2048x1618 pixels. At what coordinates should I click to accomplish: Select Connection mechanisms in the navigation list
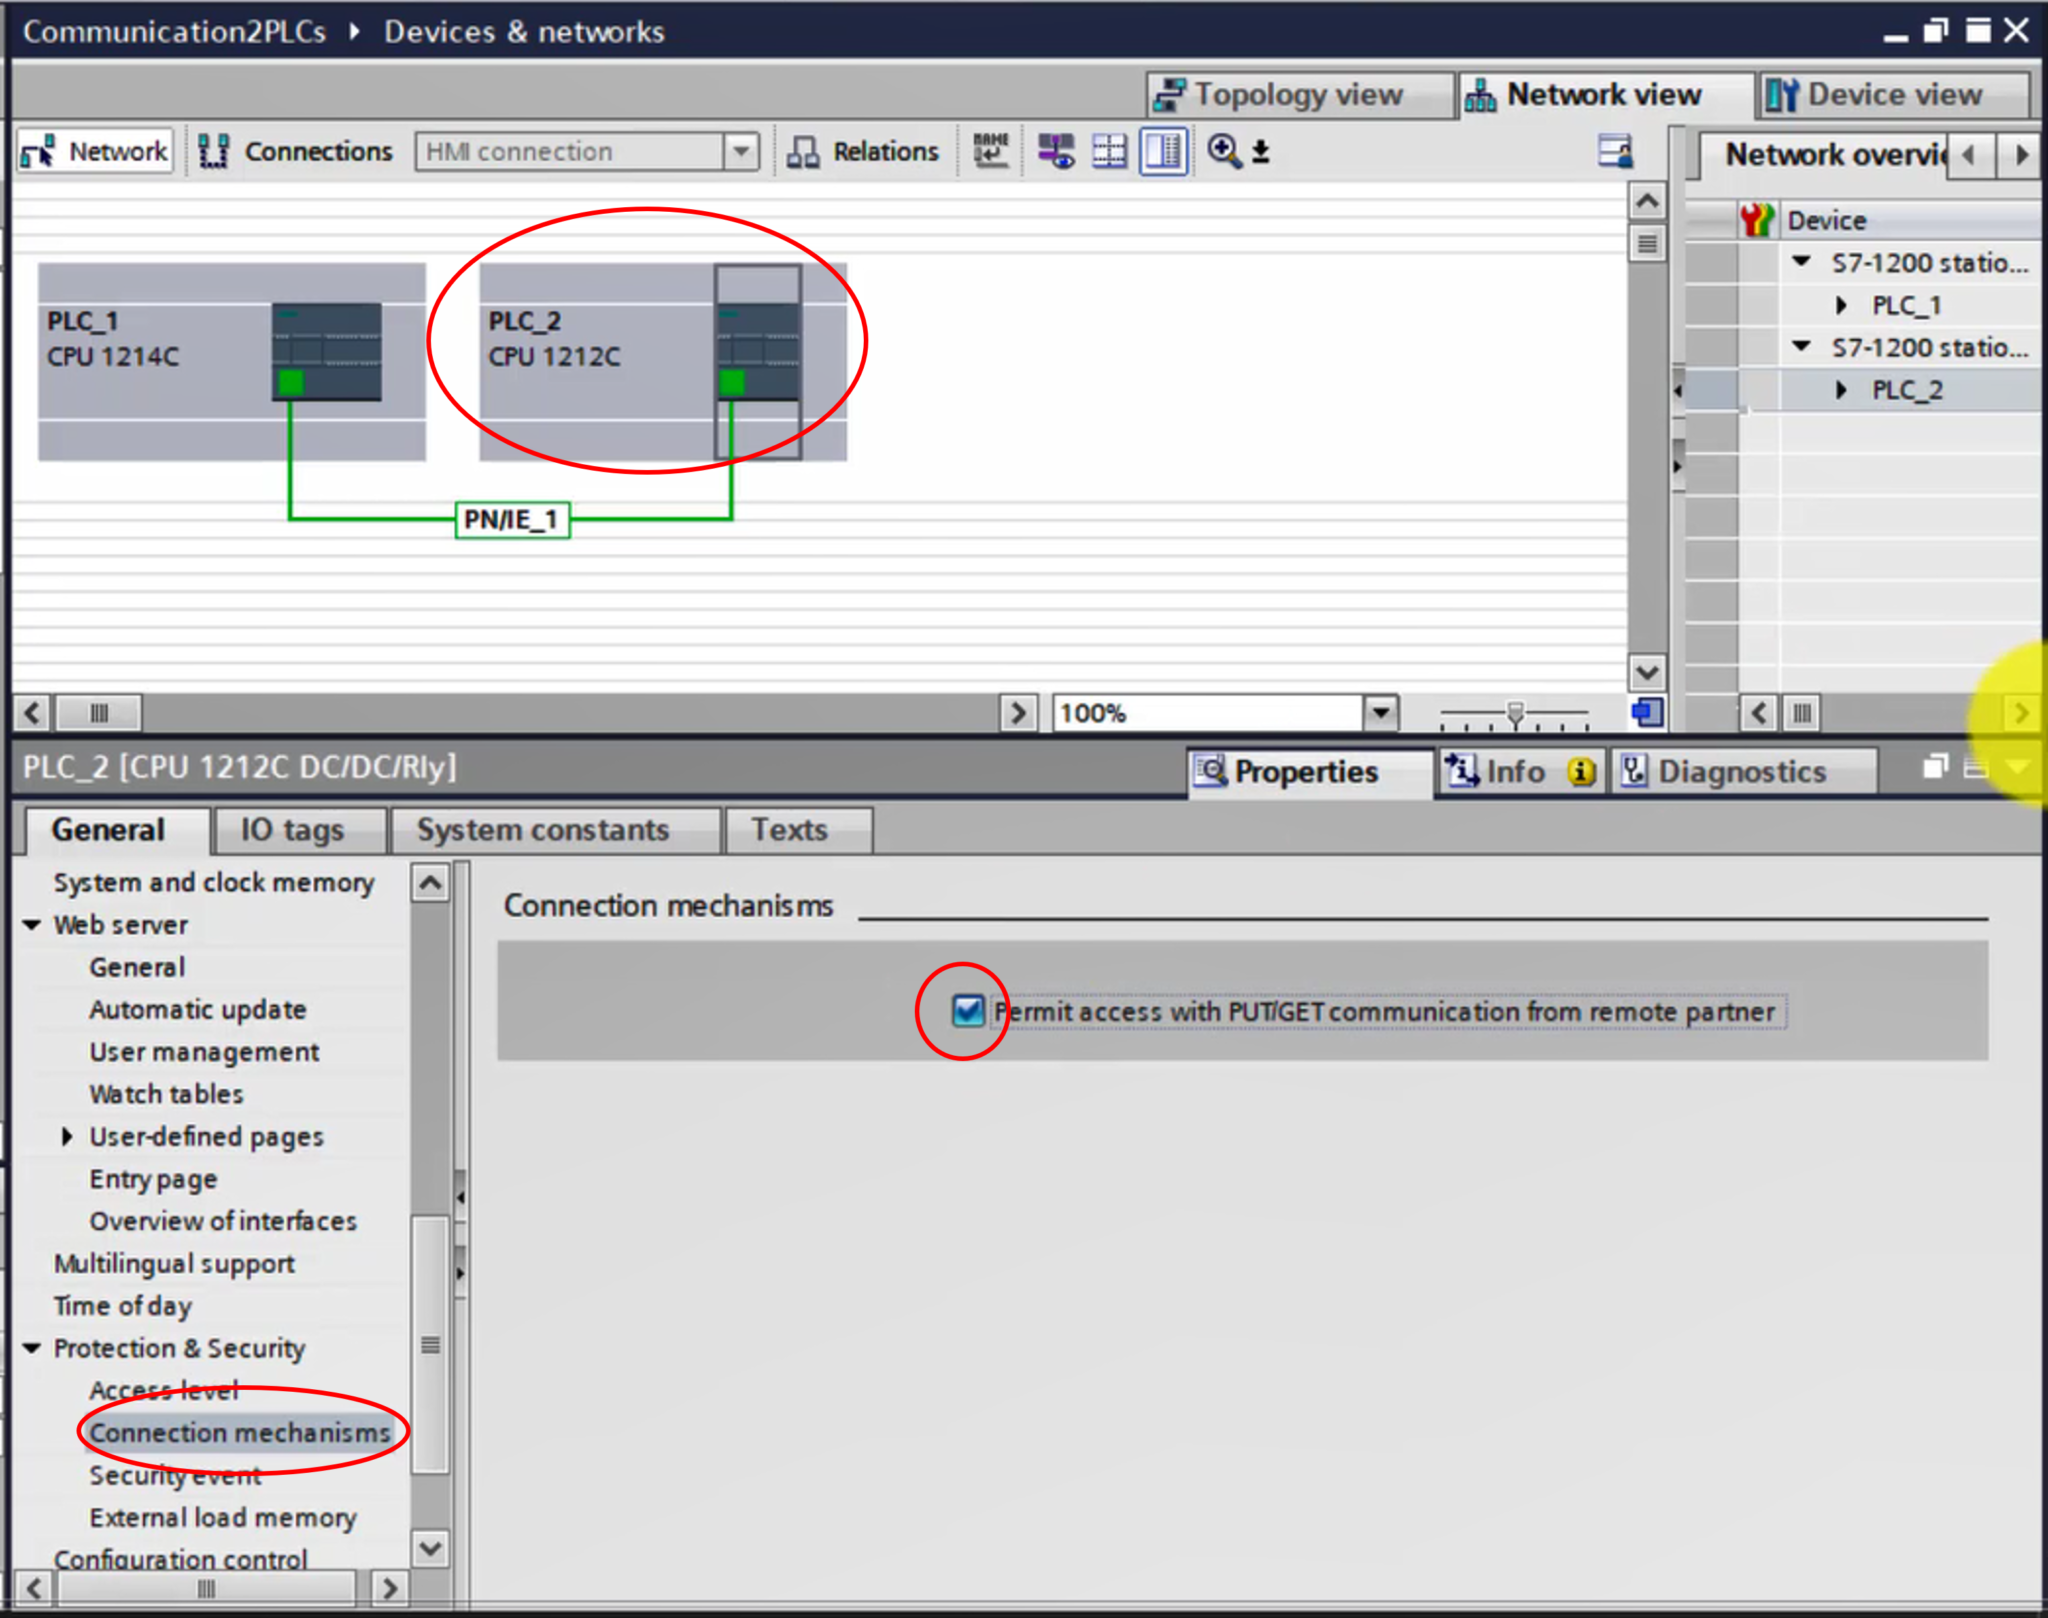tap(239, 1432)
